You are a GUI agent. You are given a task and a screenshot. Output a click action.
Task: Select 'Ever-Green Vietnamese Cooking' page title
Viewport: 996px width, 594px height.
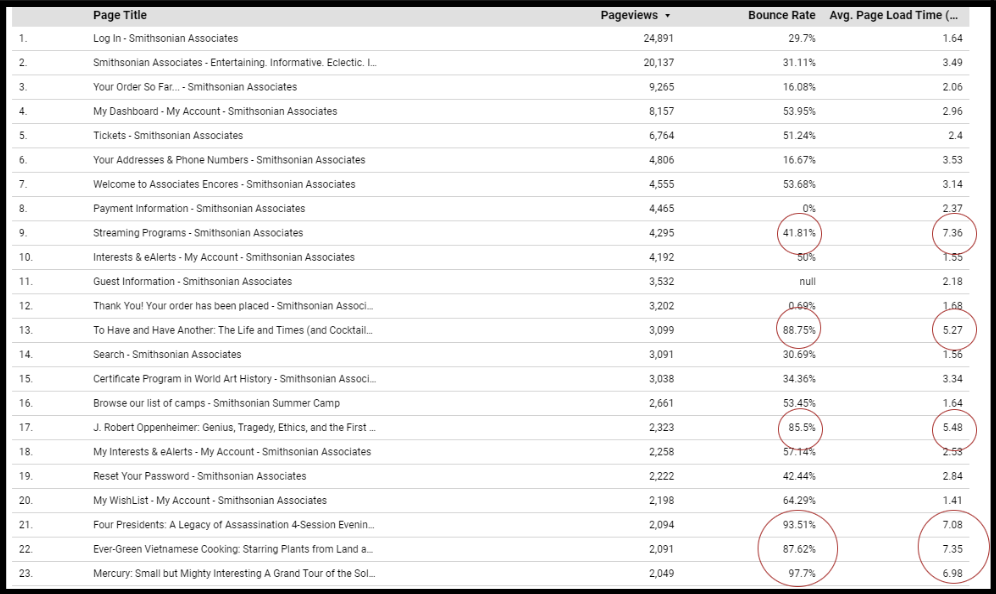pos(232,549)
